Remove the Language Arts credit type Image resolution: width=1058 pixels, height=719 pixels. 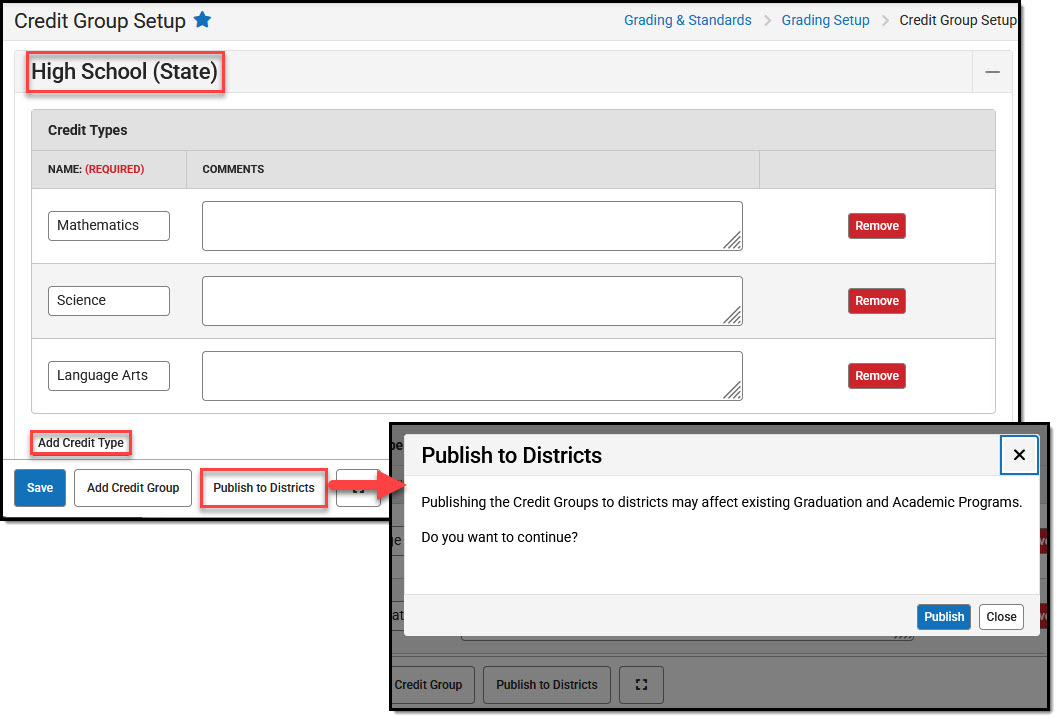point(876,376)
